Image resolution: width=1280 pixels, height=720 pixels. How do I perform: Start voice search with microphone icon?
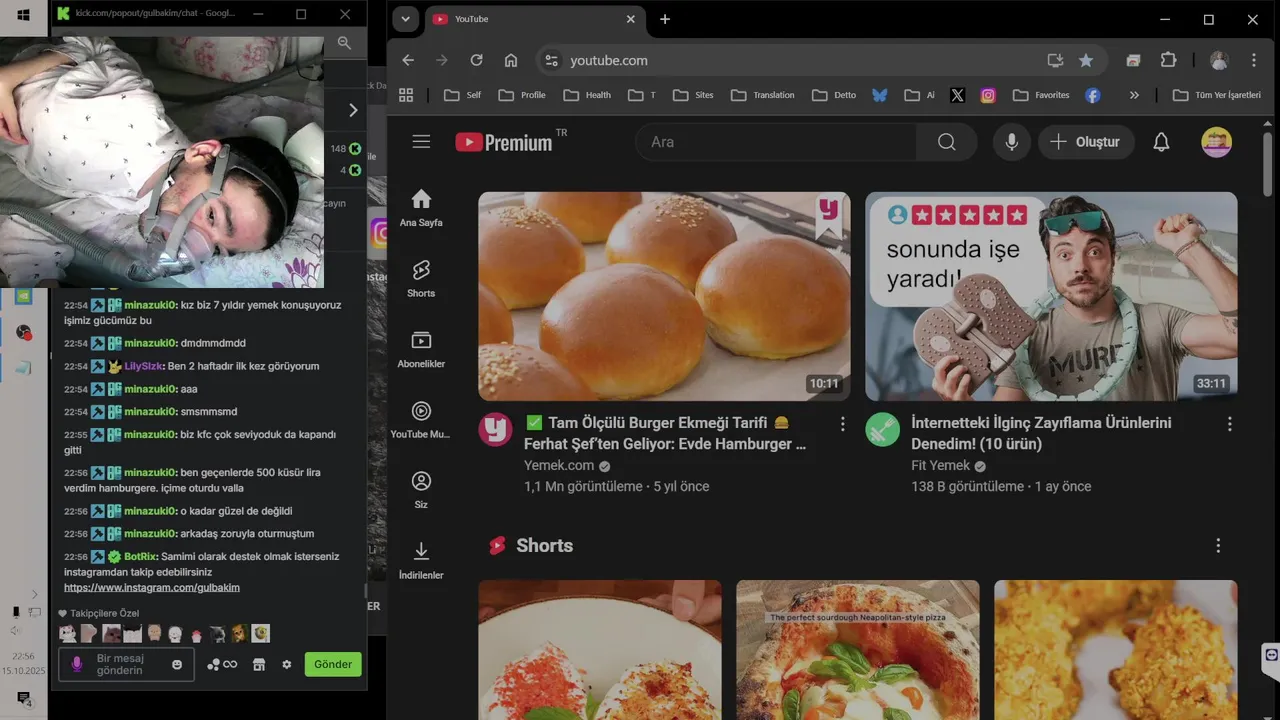pyautogui.click(x=1011, y=142)
